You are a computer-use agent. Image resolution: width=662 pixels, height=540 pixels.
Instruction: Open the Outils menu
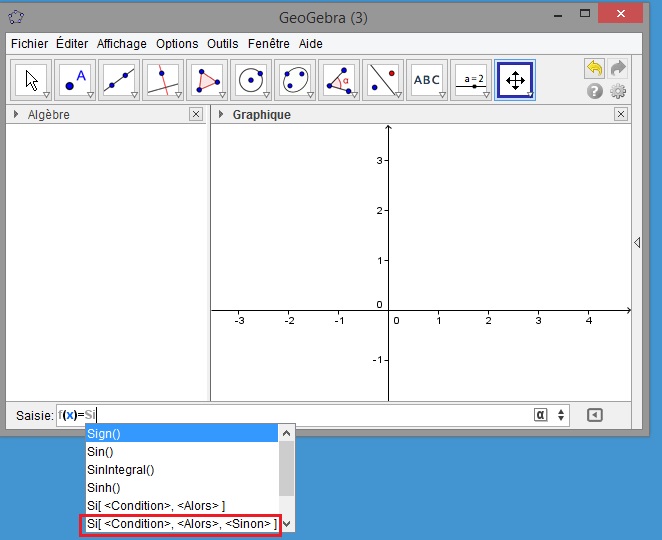[x=222, y=44]
